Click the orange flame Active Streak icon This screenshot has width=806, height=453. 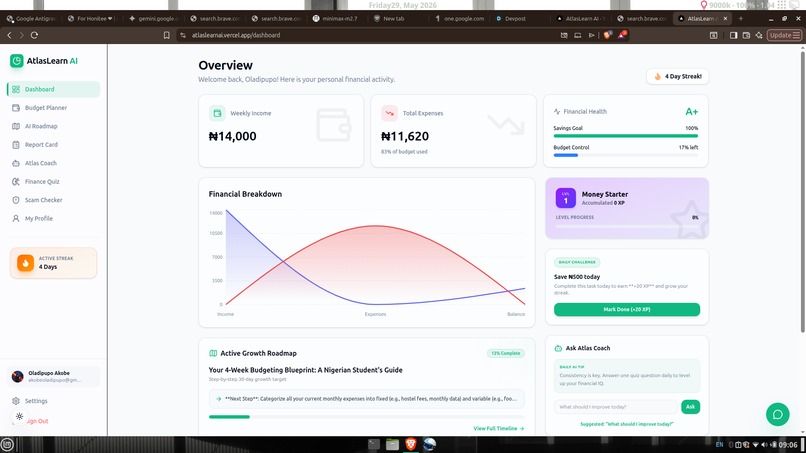pyautogui.click(x=25, y=263)
